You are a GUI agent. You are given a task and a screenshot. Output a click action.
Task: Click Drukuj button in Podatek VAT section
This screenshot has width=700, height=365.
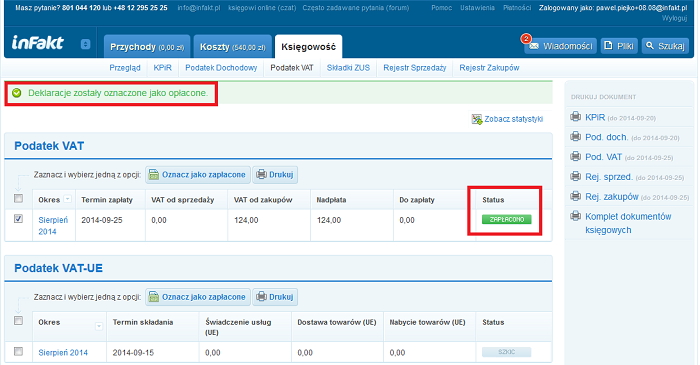[275, 175]
